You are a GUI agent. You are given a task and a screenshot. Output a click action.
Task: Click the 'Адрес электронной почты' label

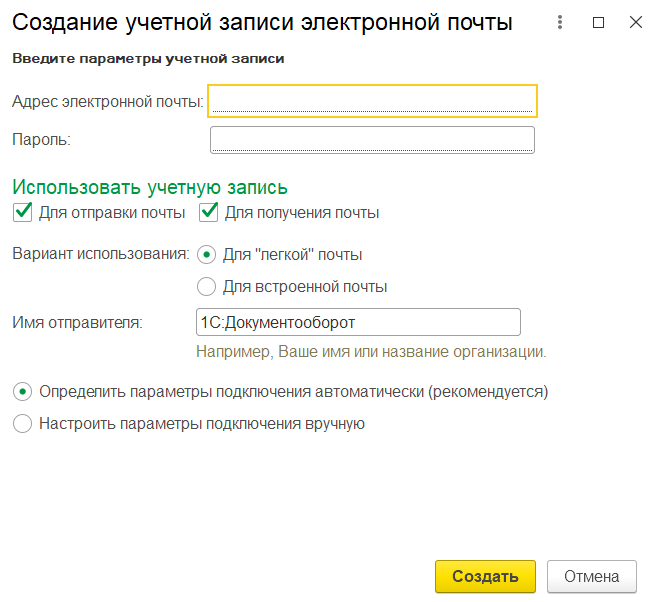pyautogui.click(x=107, y=101)
